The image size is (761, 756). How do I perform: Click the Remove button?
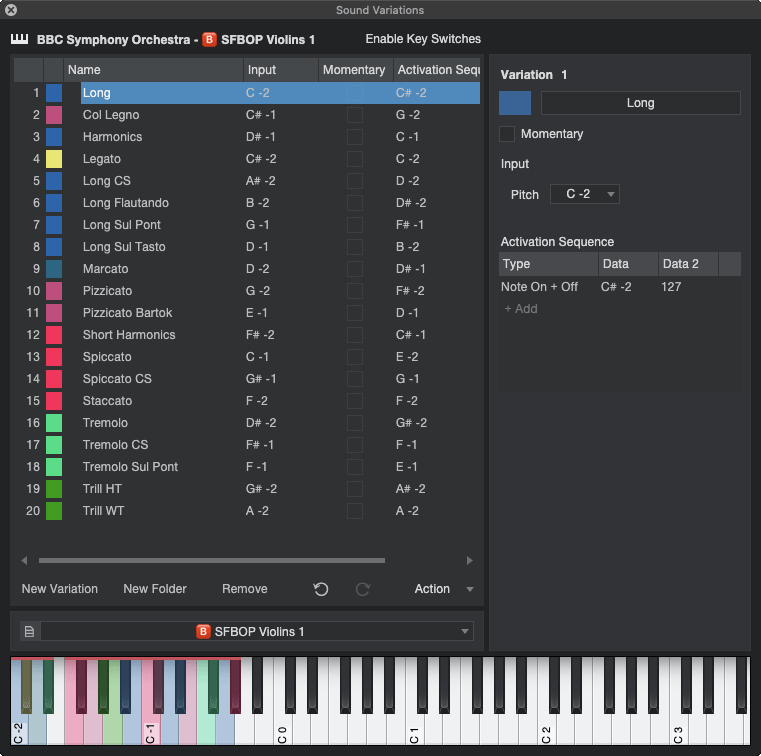(x=245, y=589)
